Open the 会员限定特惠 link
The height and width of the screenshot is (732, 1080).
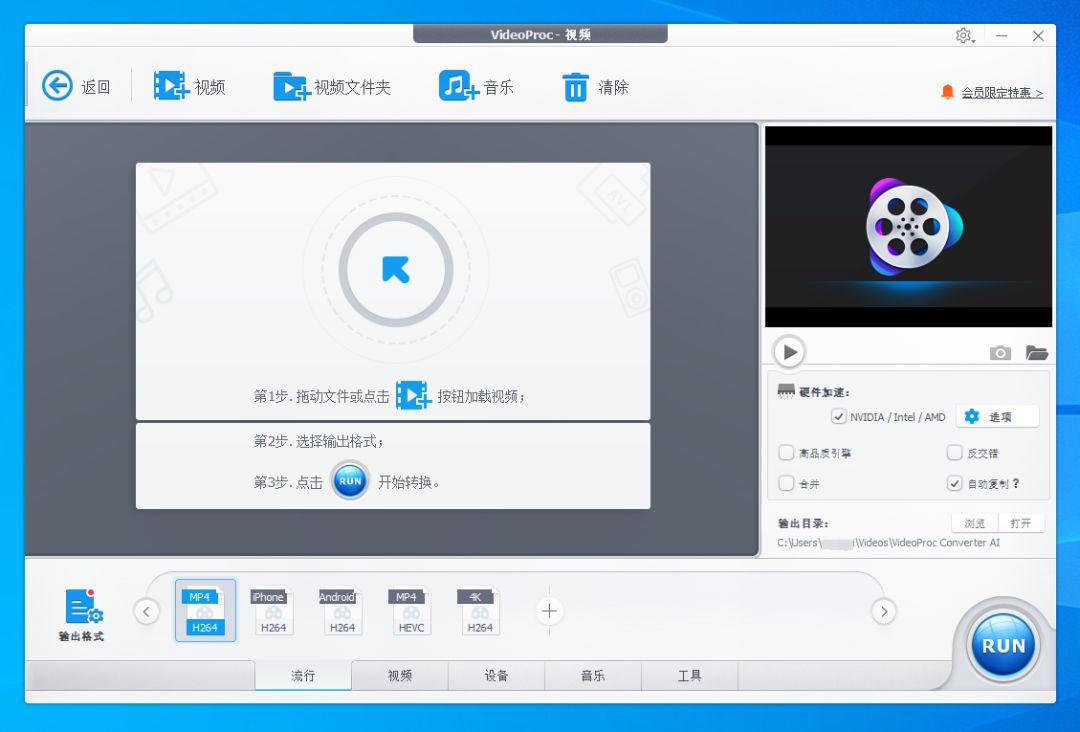(1002, 92)
